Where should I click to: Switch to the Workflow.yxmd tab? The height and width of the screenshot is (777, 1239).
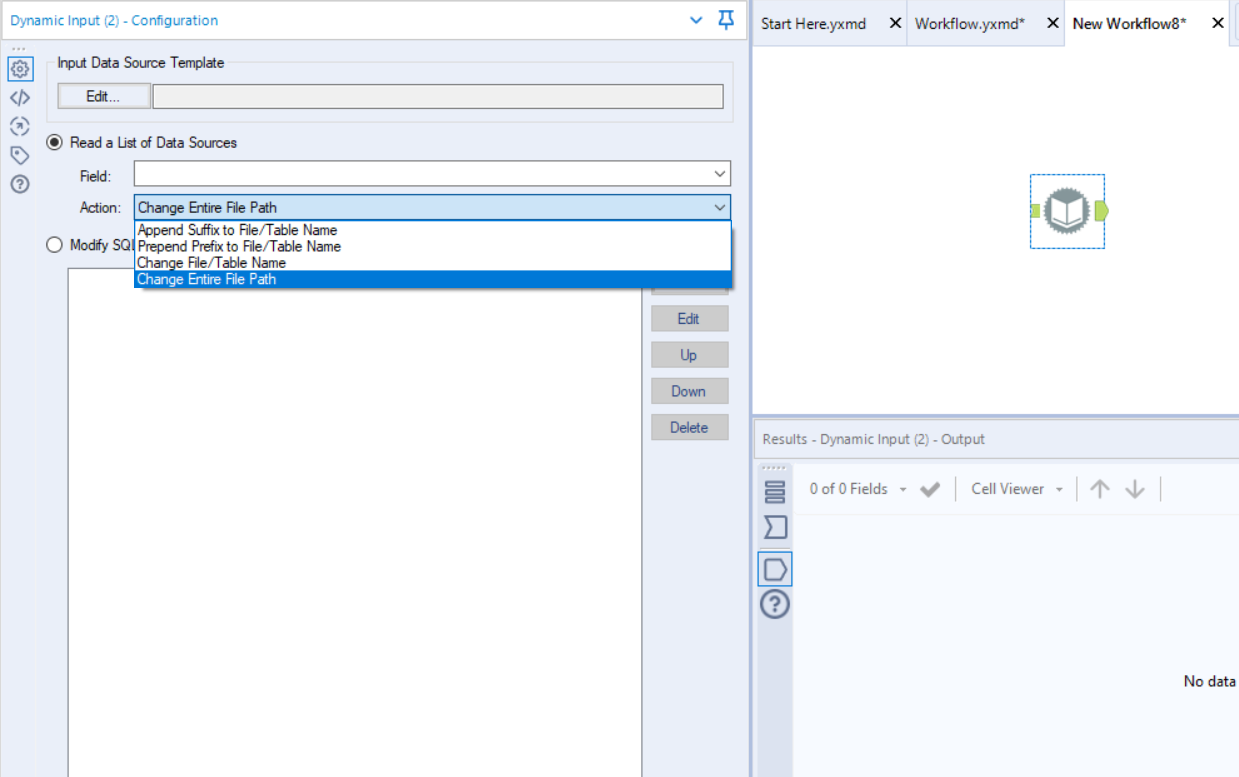coord(972,22)
